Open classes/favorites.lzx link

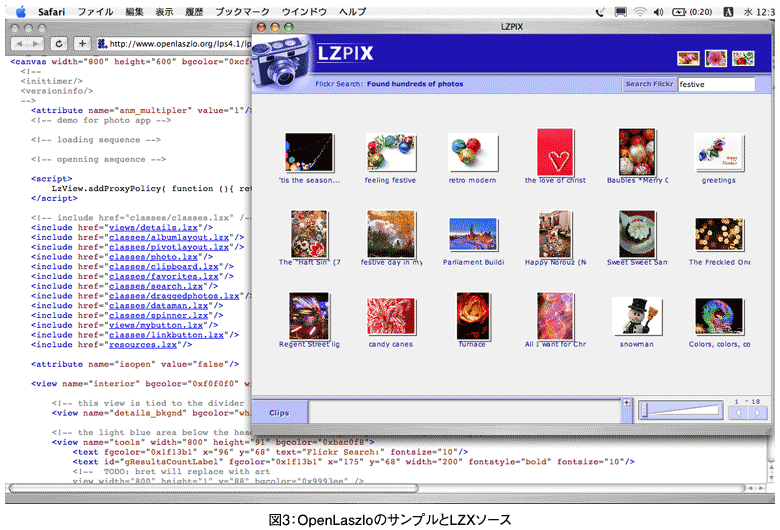coord(164,276)
